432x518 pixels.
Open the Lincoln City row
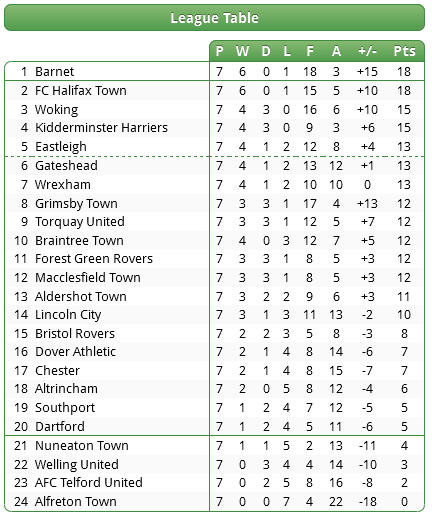point(214,314)
